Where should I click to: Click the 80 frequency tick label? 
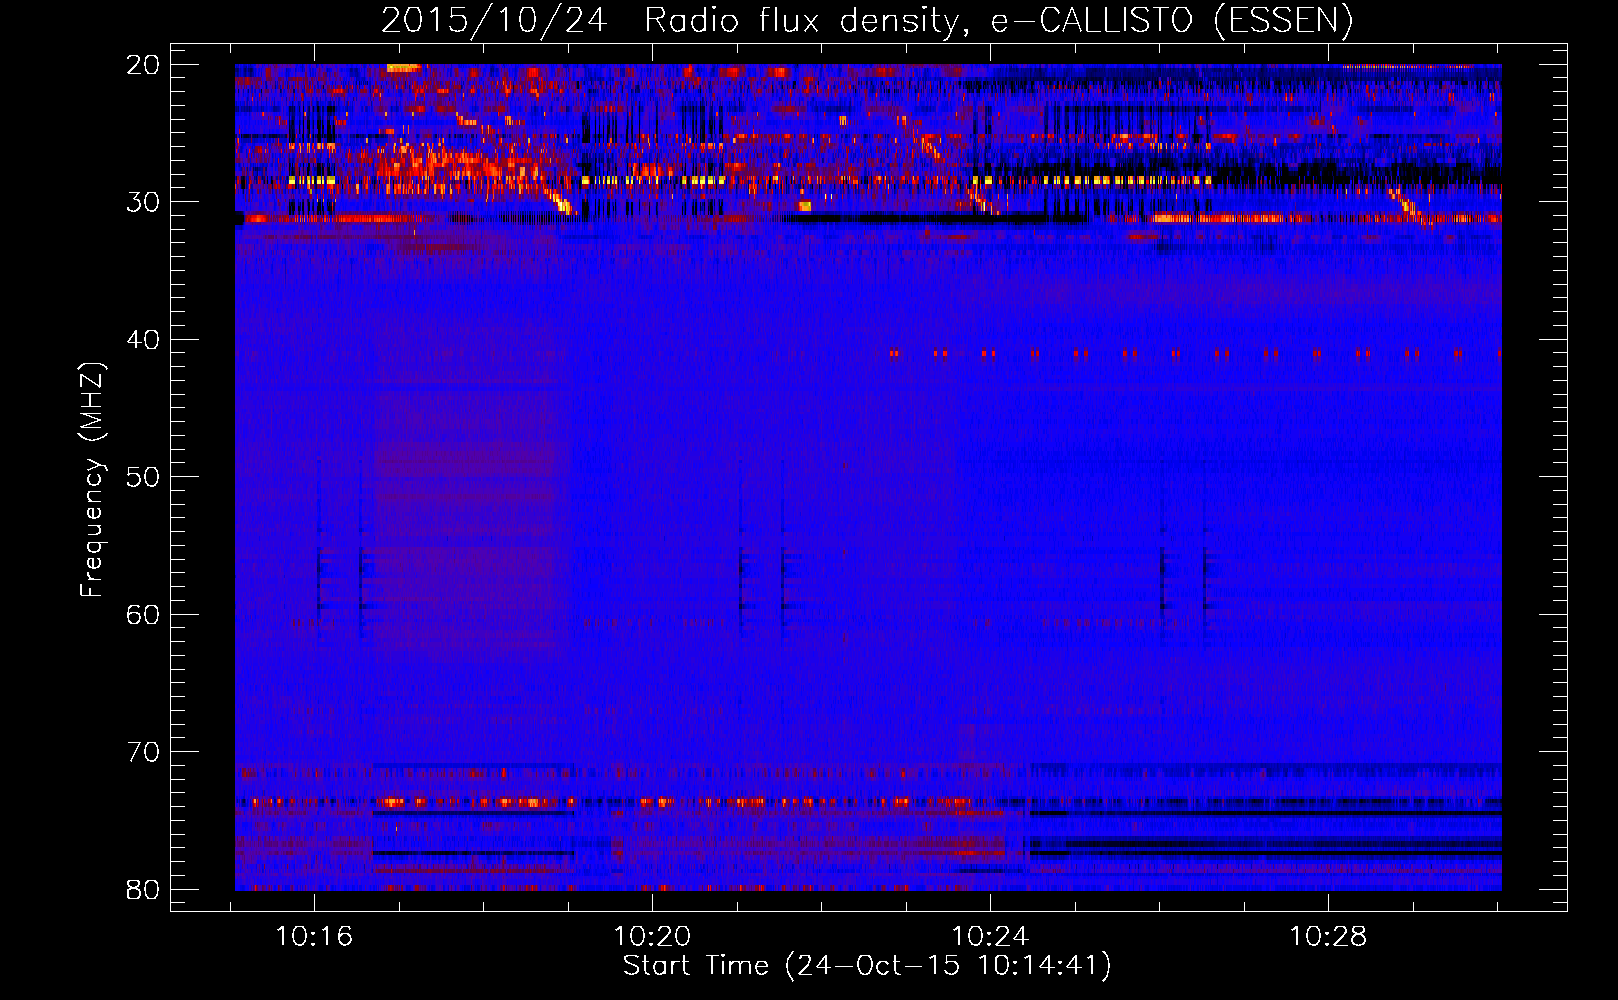click(x=143, y=890)
